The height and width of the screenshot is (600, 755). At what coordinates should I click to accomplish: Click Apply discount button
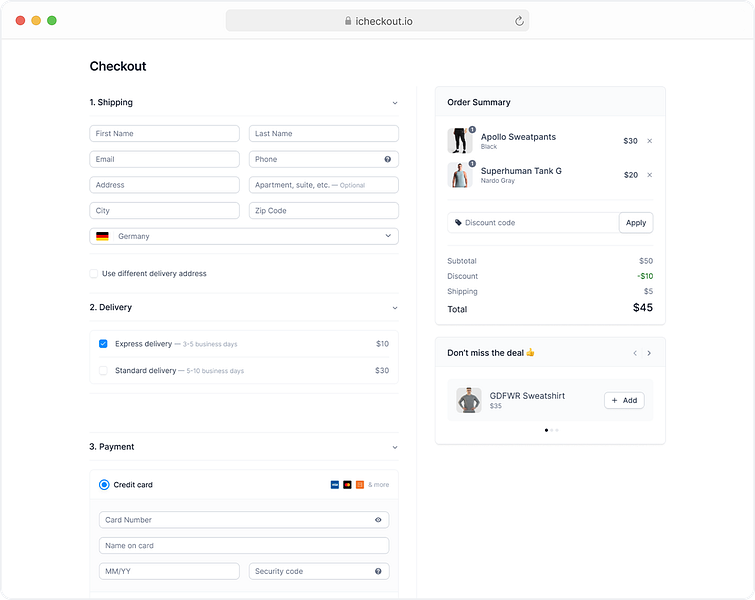click(636, 222)
